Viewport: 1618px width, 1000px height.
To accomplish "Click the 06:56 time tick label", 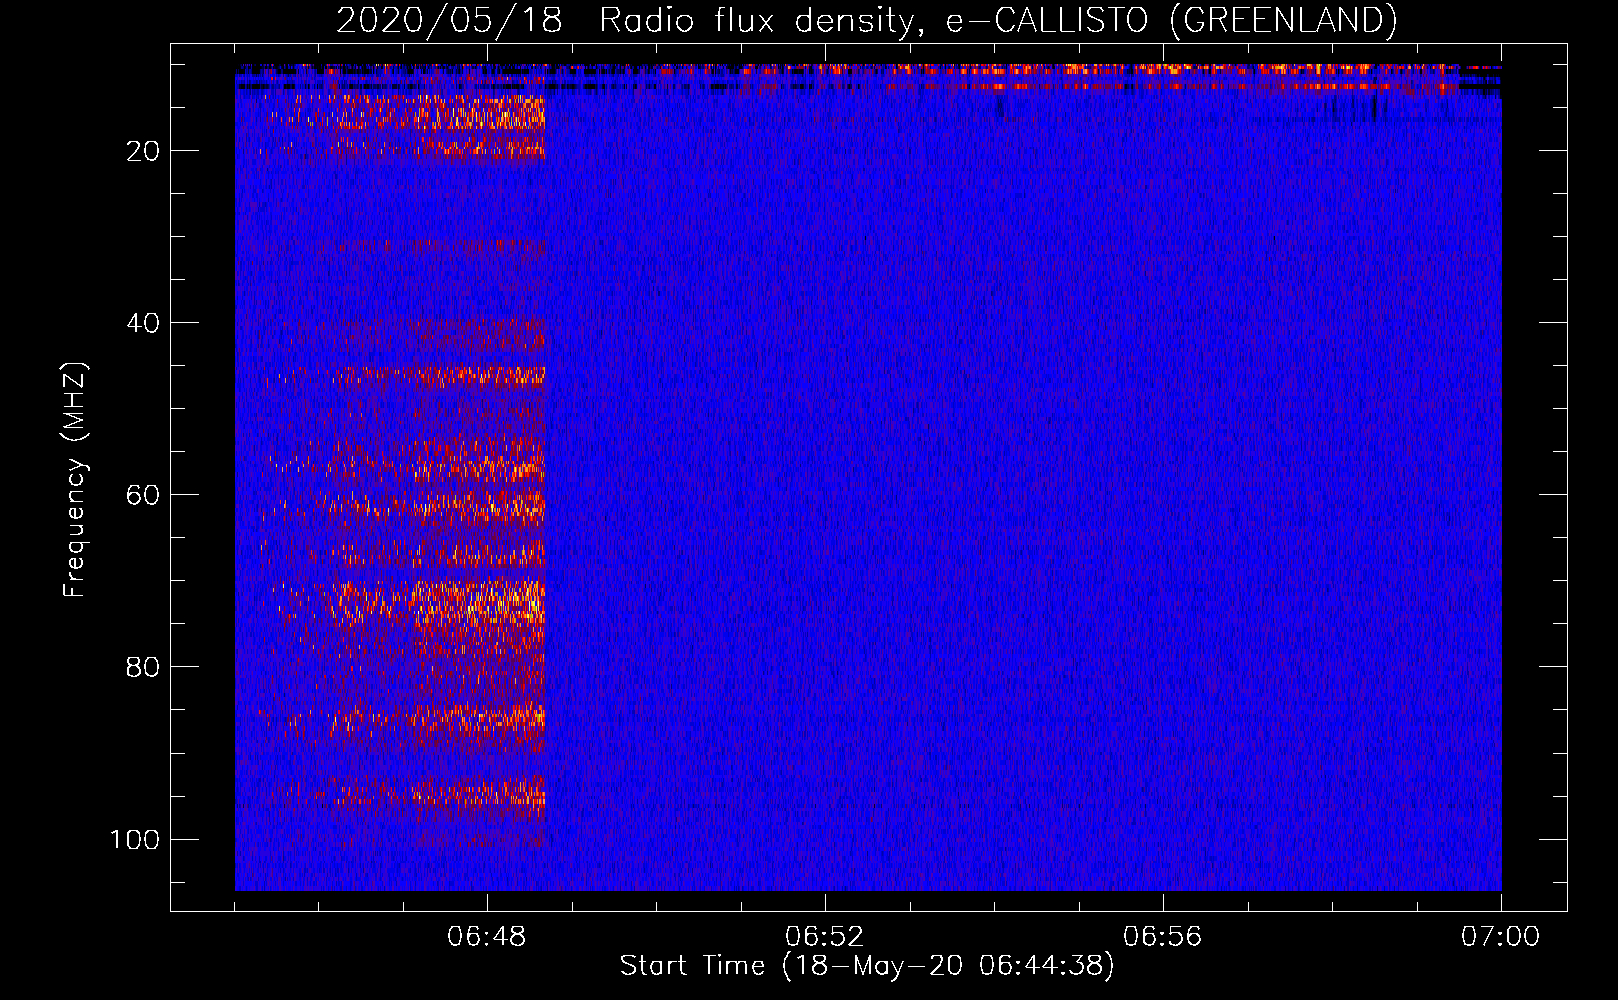I will click(1163, 937).
